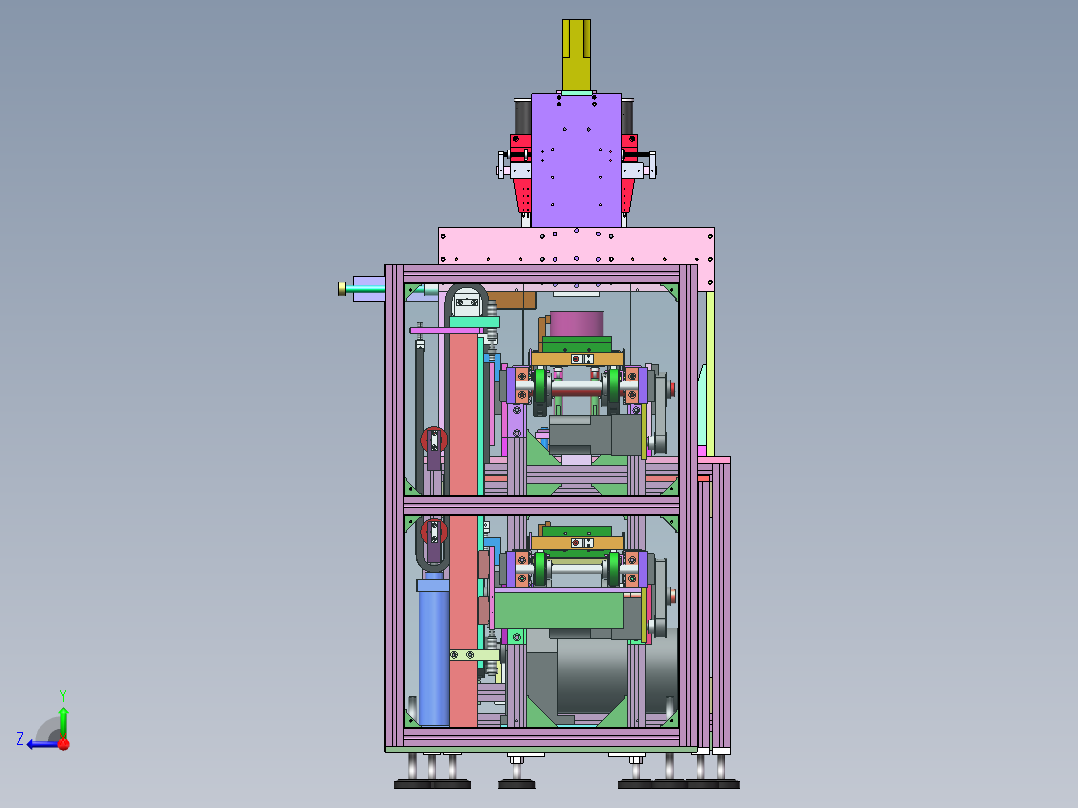The image size is (1078, 808).
Task: Select the lower red circular clamp
Action: coord(434,532)
